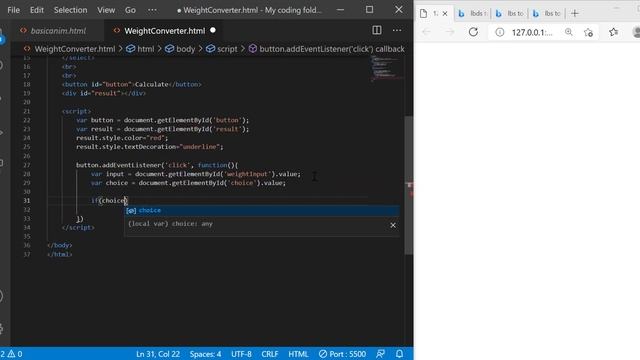
Task: Click the 127.0.0.1 address bar
Action: pyautogui.click(x=532, y=32)
